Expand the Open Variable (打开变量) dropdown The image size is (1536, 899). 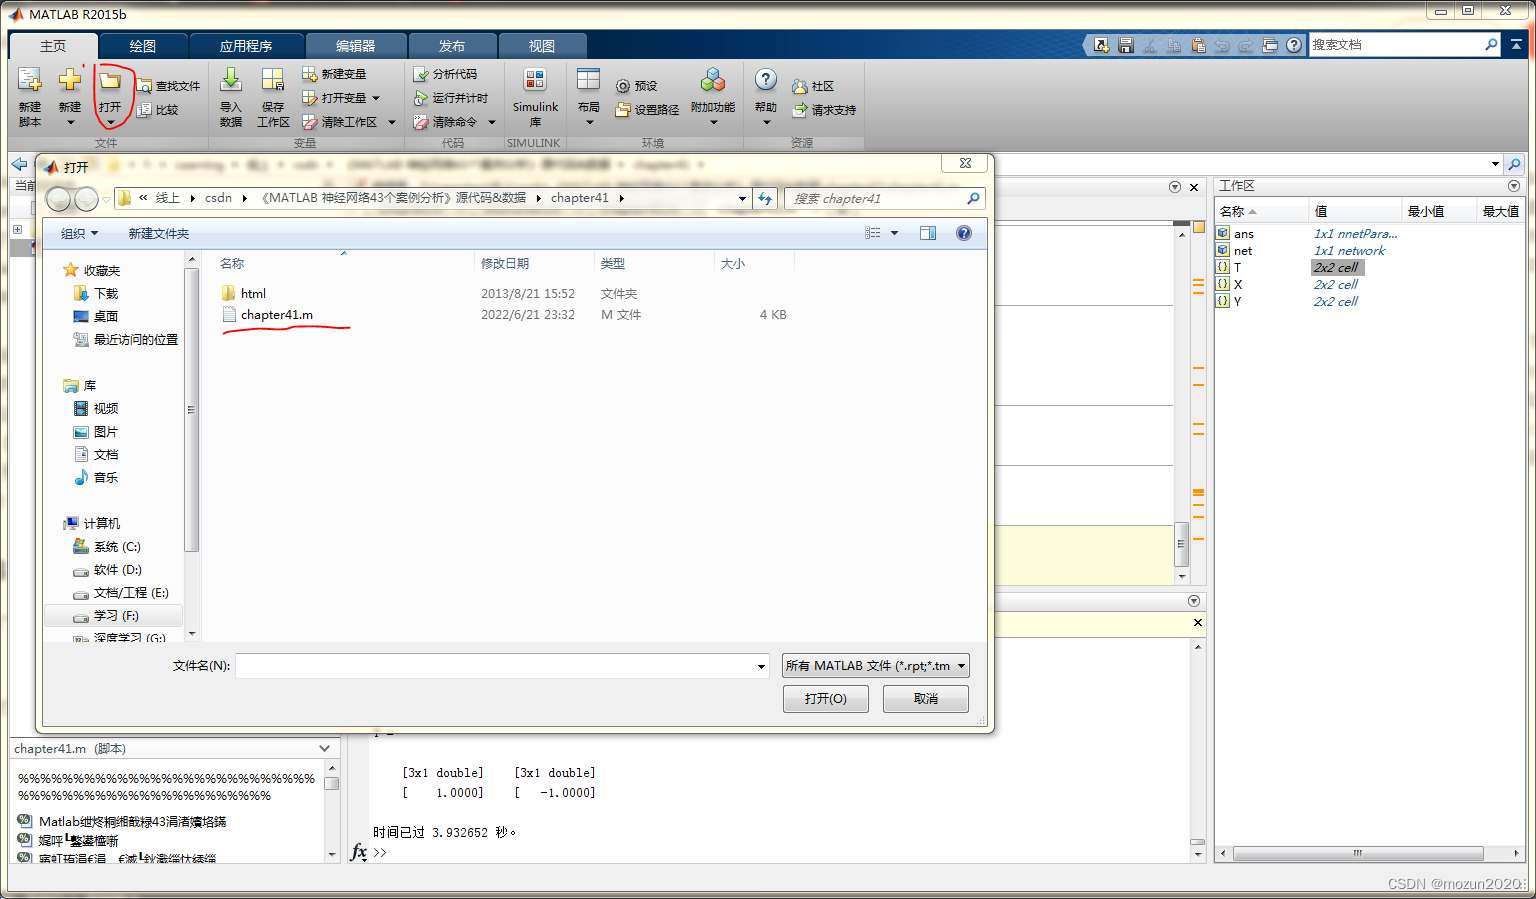tap(376, 98)
